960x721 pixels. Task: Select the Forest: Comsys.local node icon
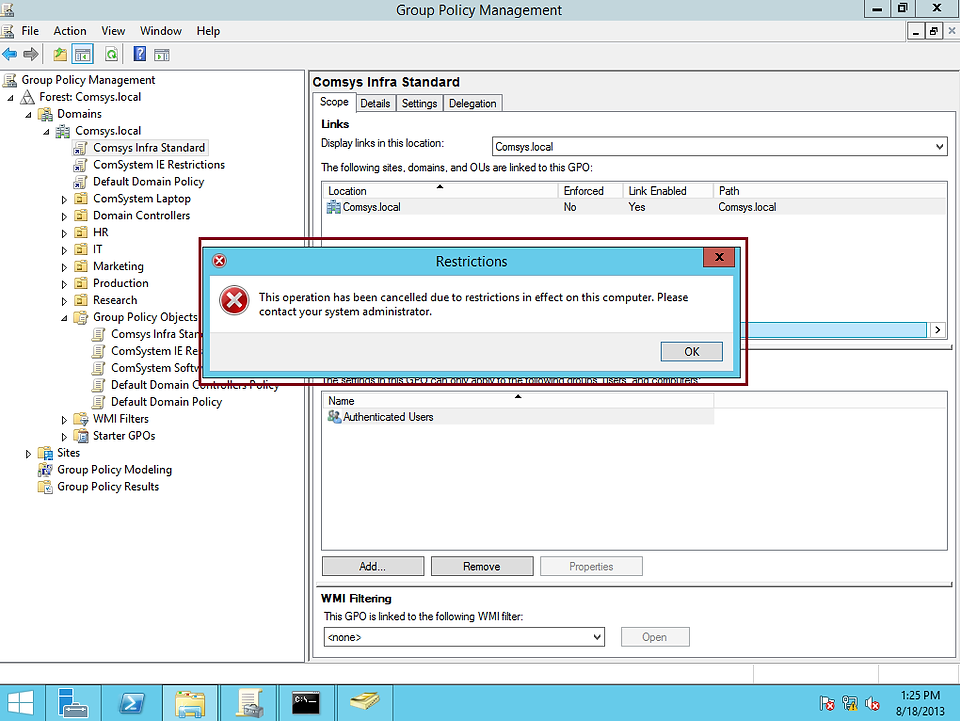[x=28, y=97]
